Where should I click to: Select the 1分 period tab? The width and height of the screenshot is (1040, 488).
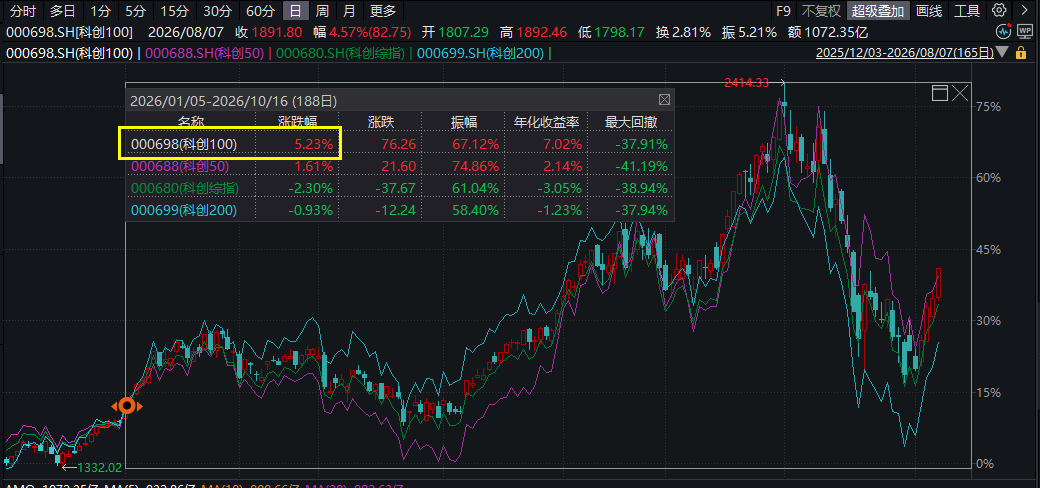tap(101, 10)
